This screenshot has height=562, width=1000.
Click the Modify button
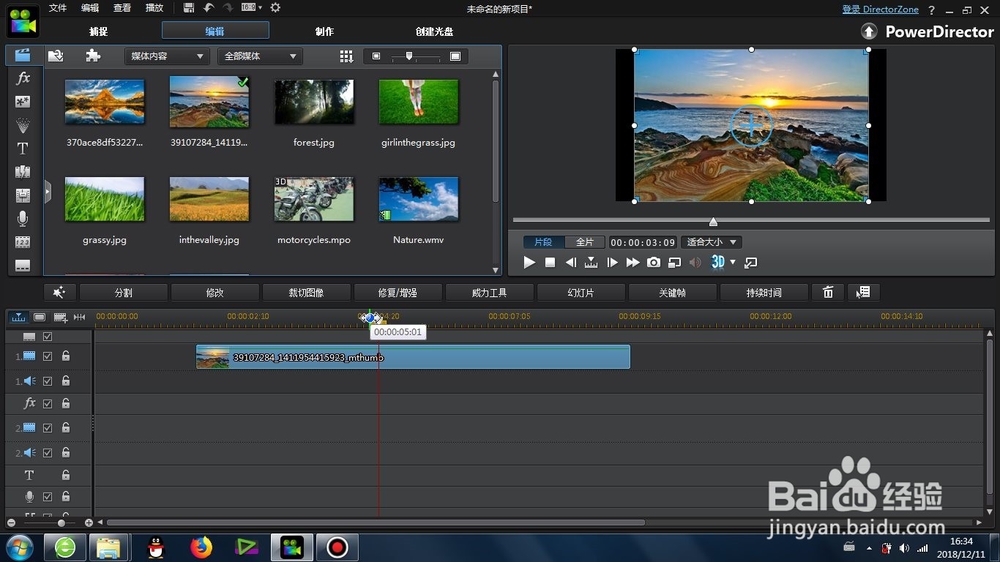[215, 292]
